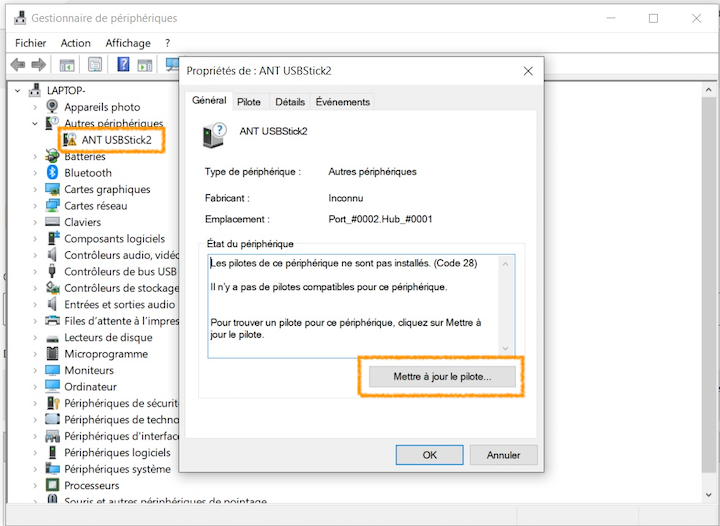Click the Entrées et sorties audio icon
The image size is (720, 526).
(x=52, y=304)
